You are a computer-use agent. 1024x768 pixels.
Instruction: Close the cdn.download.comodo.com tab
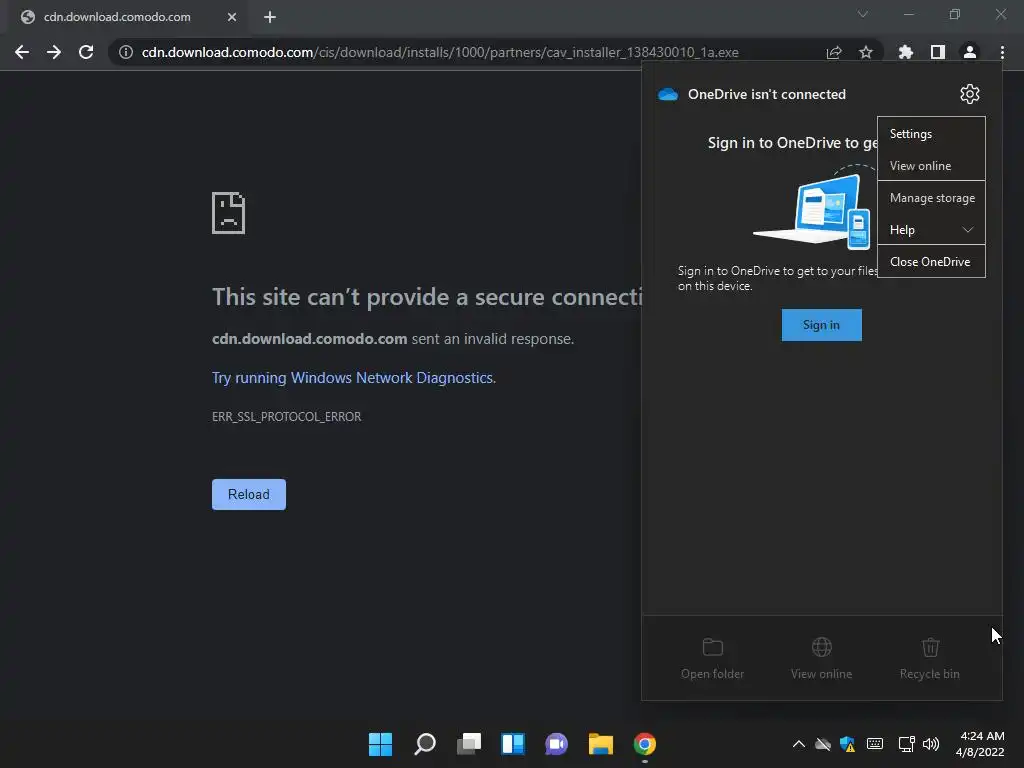tap(232, 17)
